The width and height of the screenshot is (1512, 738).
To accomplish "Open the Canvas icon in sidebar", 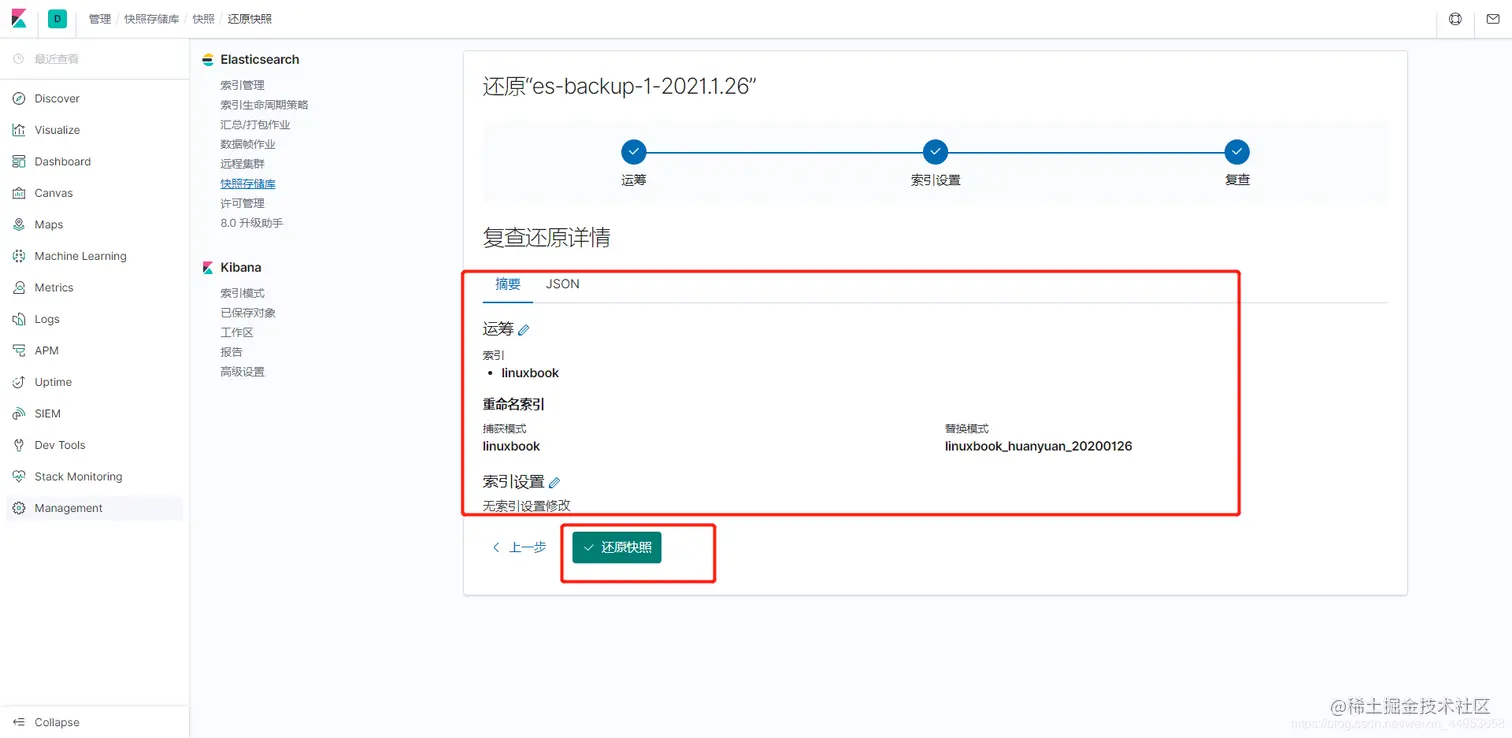I will [19, 193].
